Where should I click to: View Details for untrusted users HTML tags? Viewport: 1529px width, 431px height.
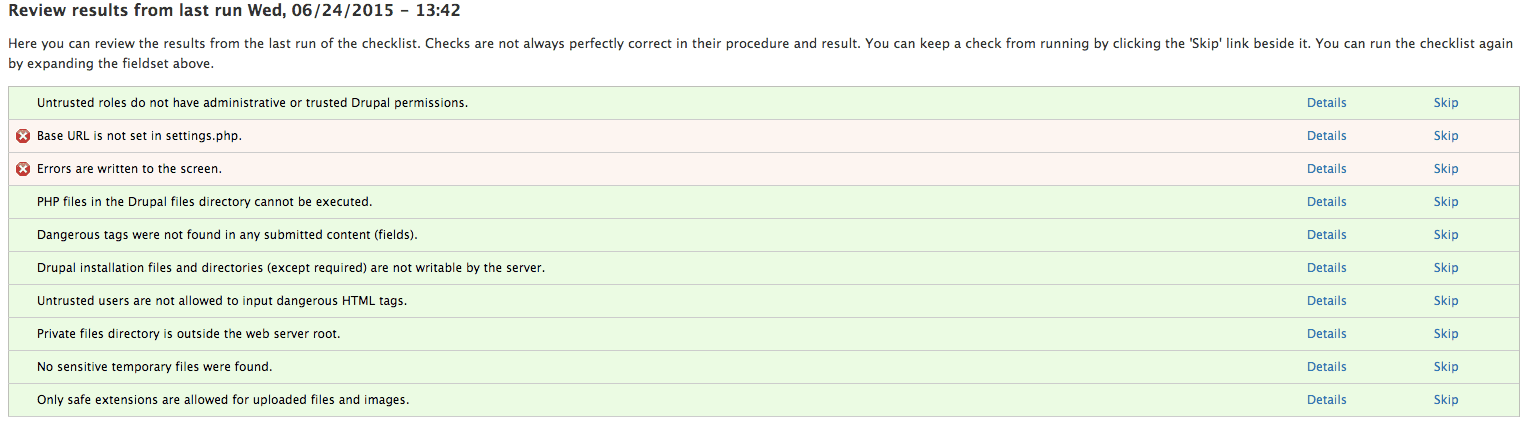[1326, 301]
